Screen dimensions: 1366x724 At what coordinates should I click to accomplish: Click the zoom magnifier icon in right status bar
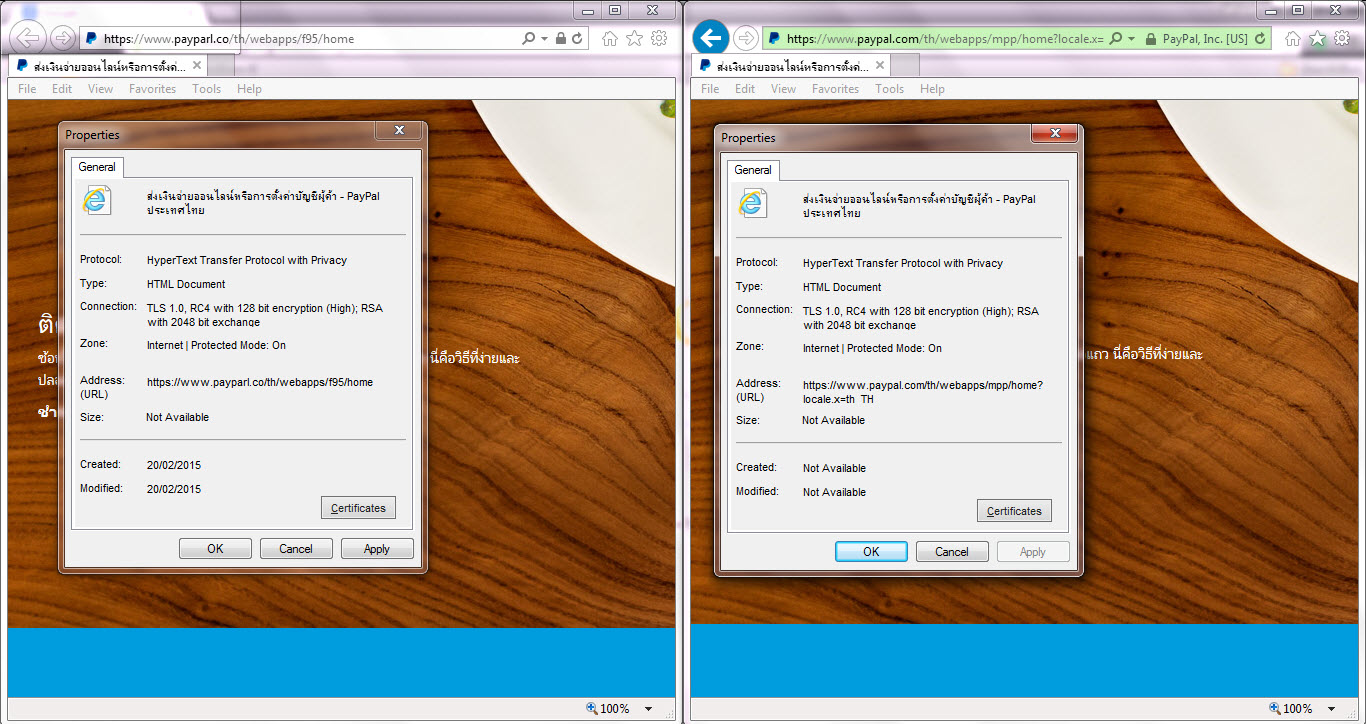pos(1274,708)
